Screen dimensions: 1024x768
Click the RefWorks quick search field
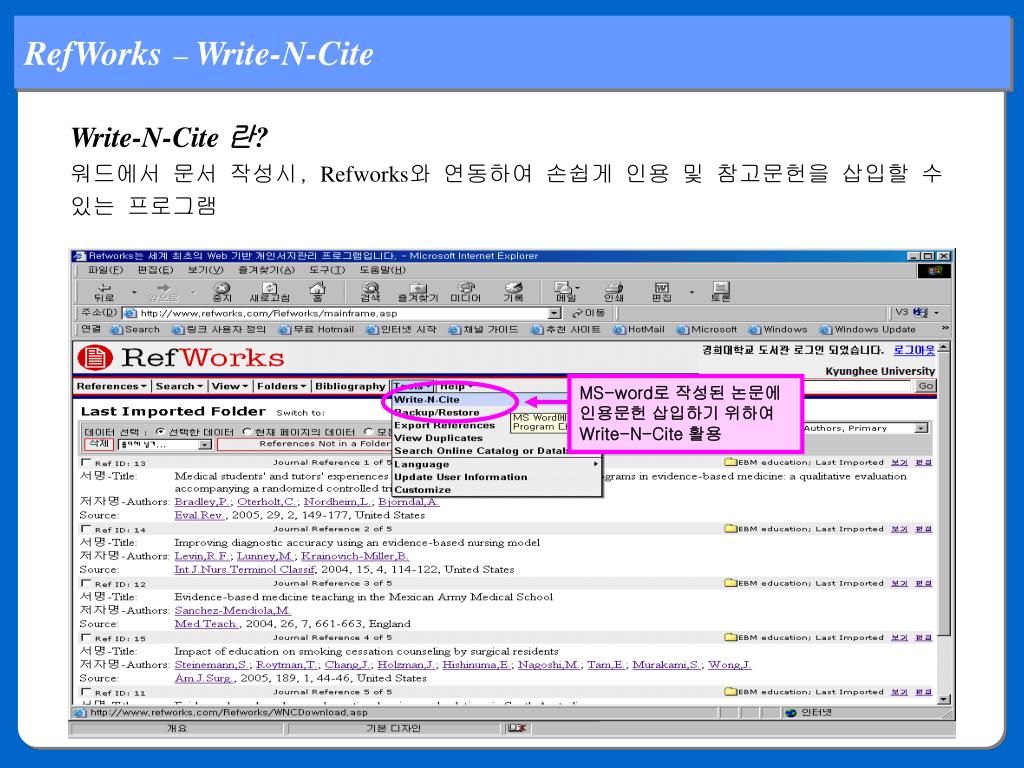(x=857, y=386)
